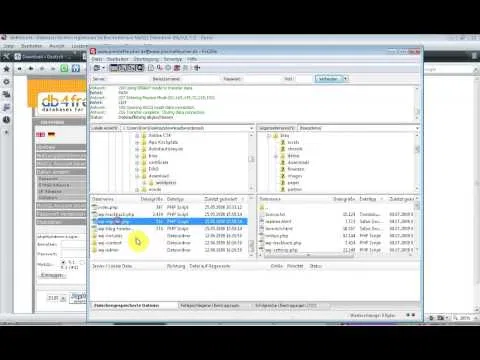Open the local path combo box dropdown
This screenshot has width=480, height=360.
(251, 128)
